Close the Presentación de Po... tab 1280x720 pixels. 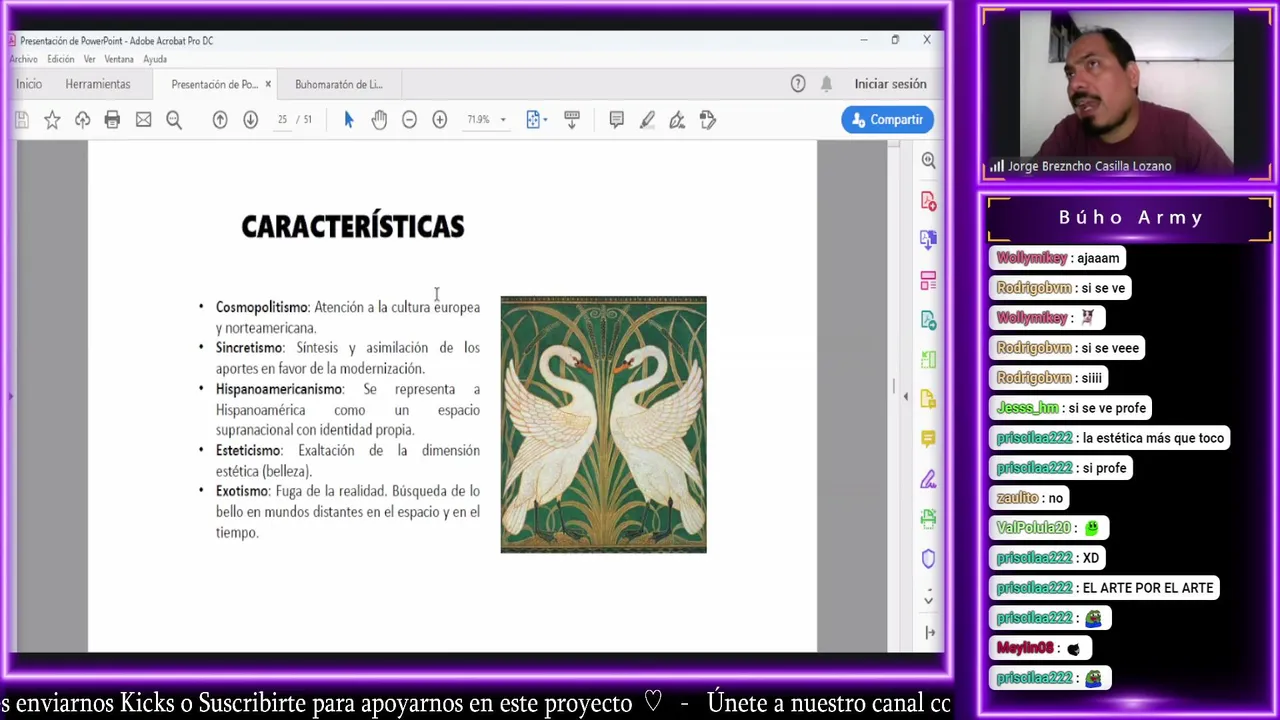[x=268, y=84]
